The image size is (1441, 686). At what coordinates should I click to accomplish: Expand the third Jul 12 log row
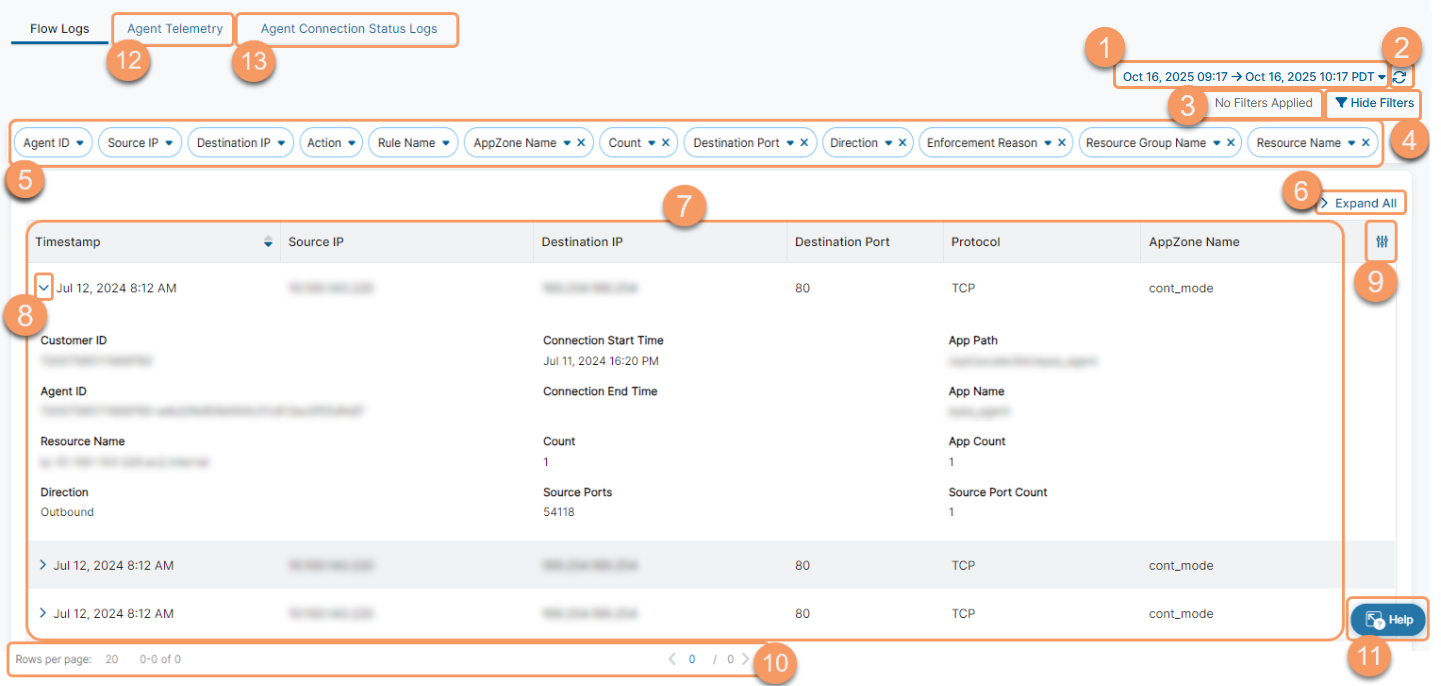pos(42,613)
